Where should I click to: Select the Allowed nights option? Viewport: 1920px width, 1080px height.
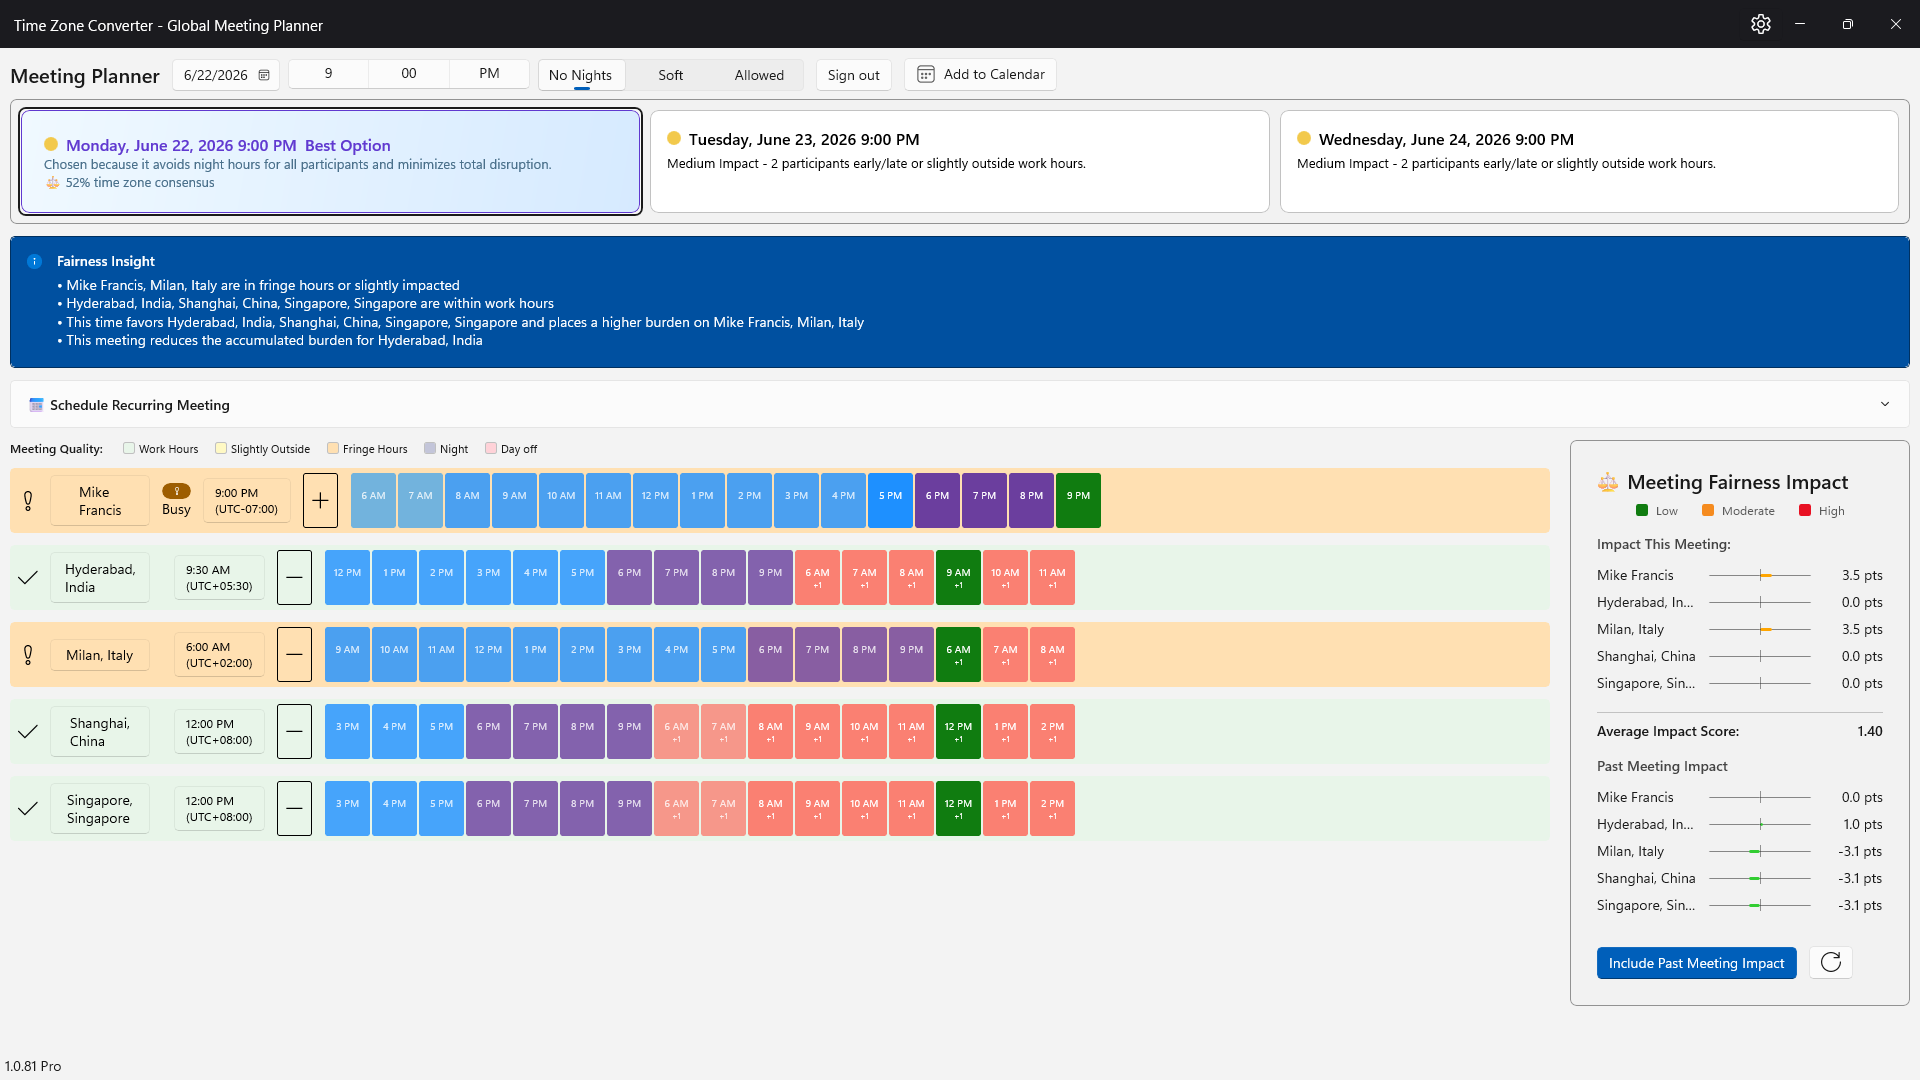click(x=759, y=75)
